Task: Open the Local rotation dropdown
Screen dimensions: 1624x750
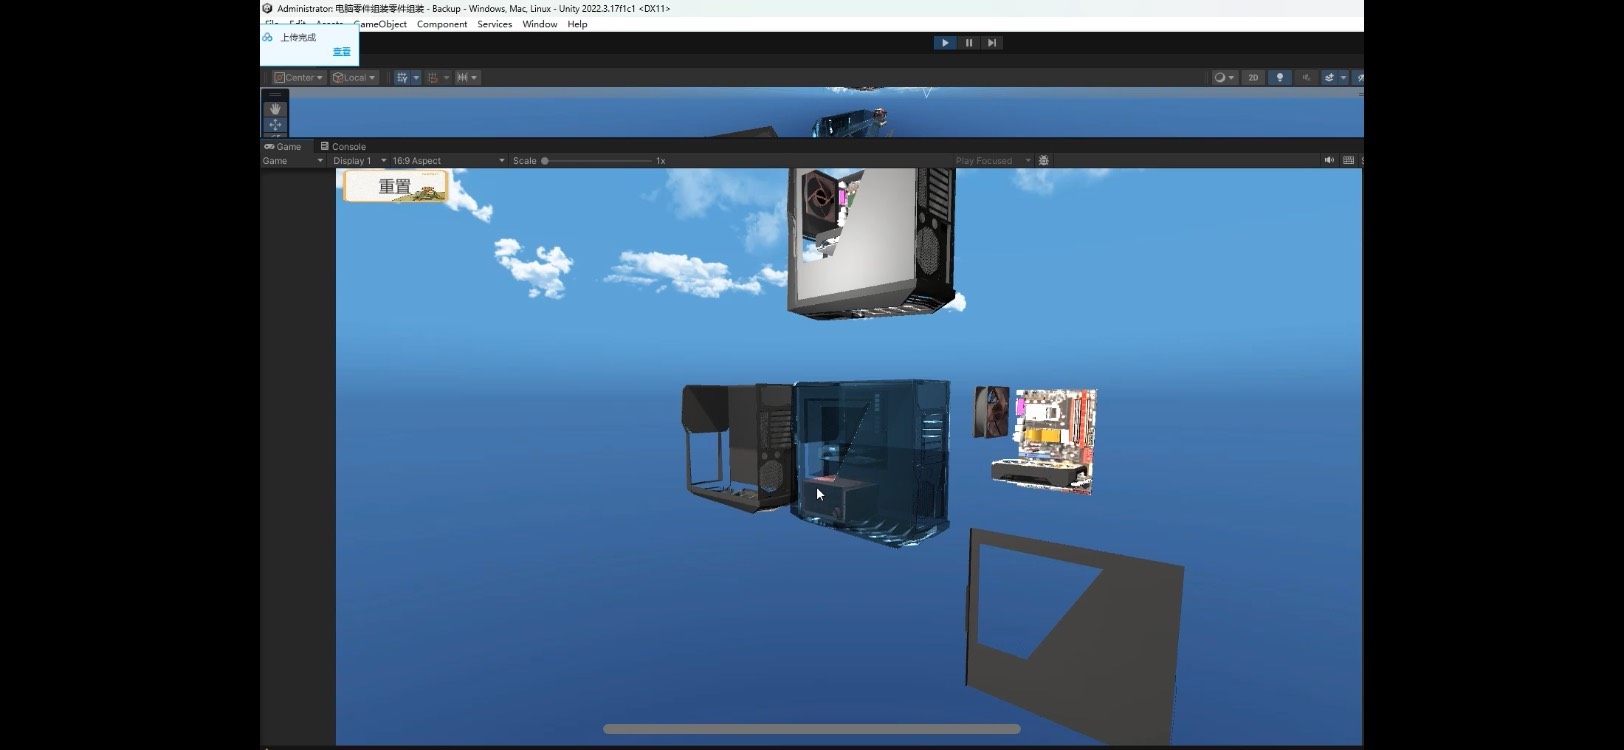Action: tap(354, 78)
